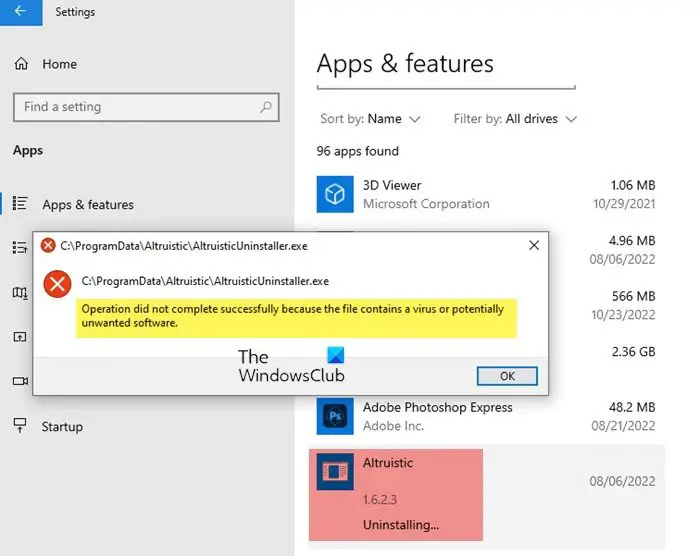Image resolution: width=700 pixels, height=556 pixels.
Task: Click the 10/23/2022 install date
Action: point(623,314)
